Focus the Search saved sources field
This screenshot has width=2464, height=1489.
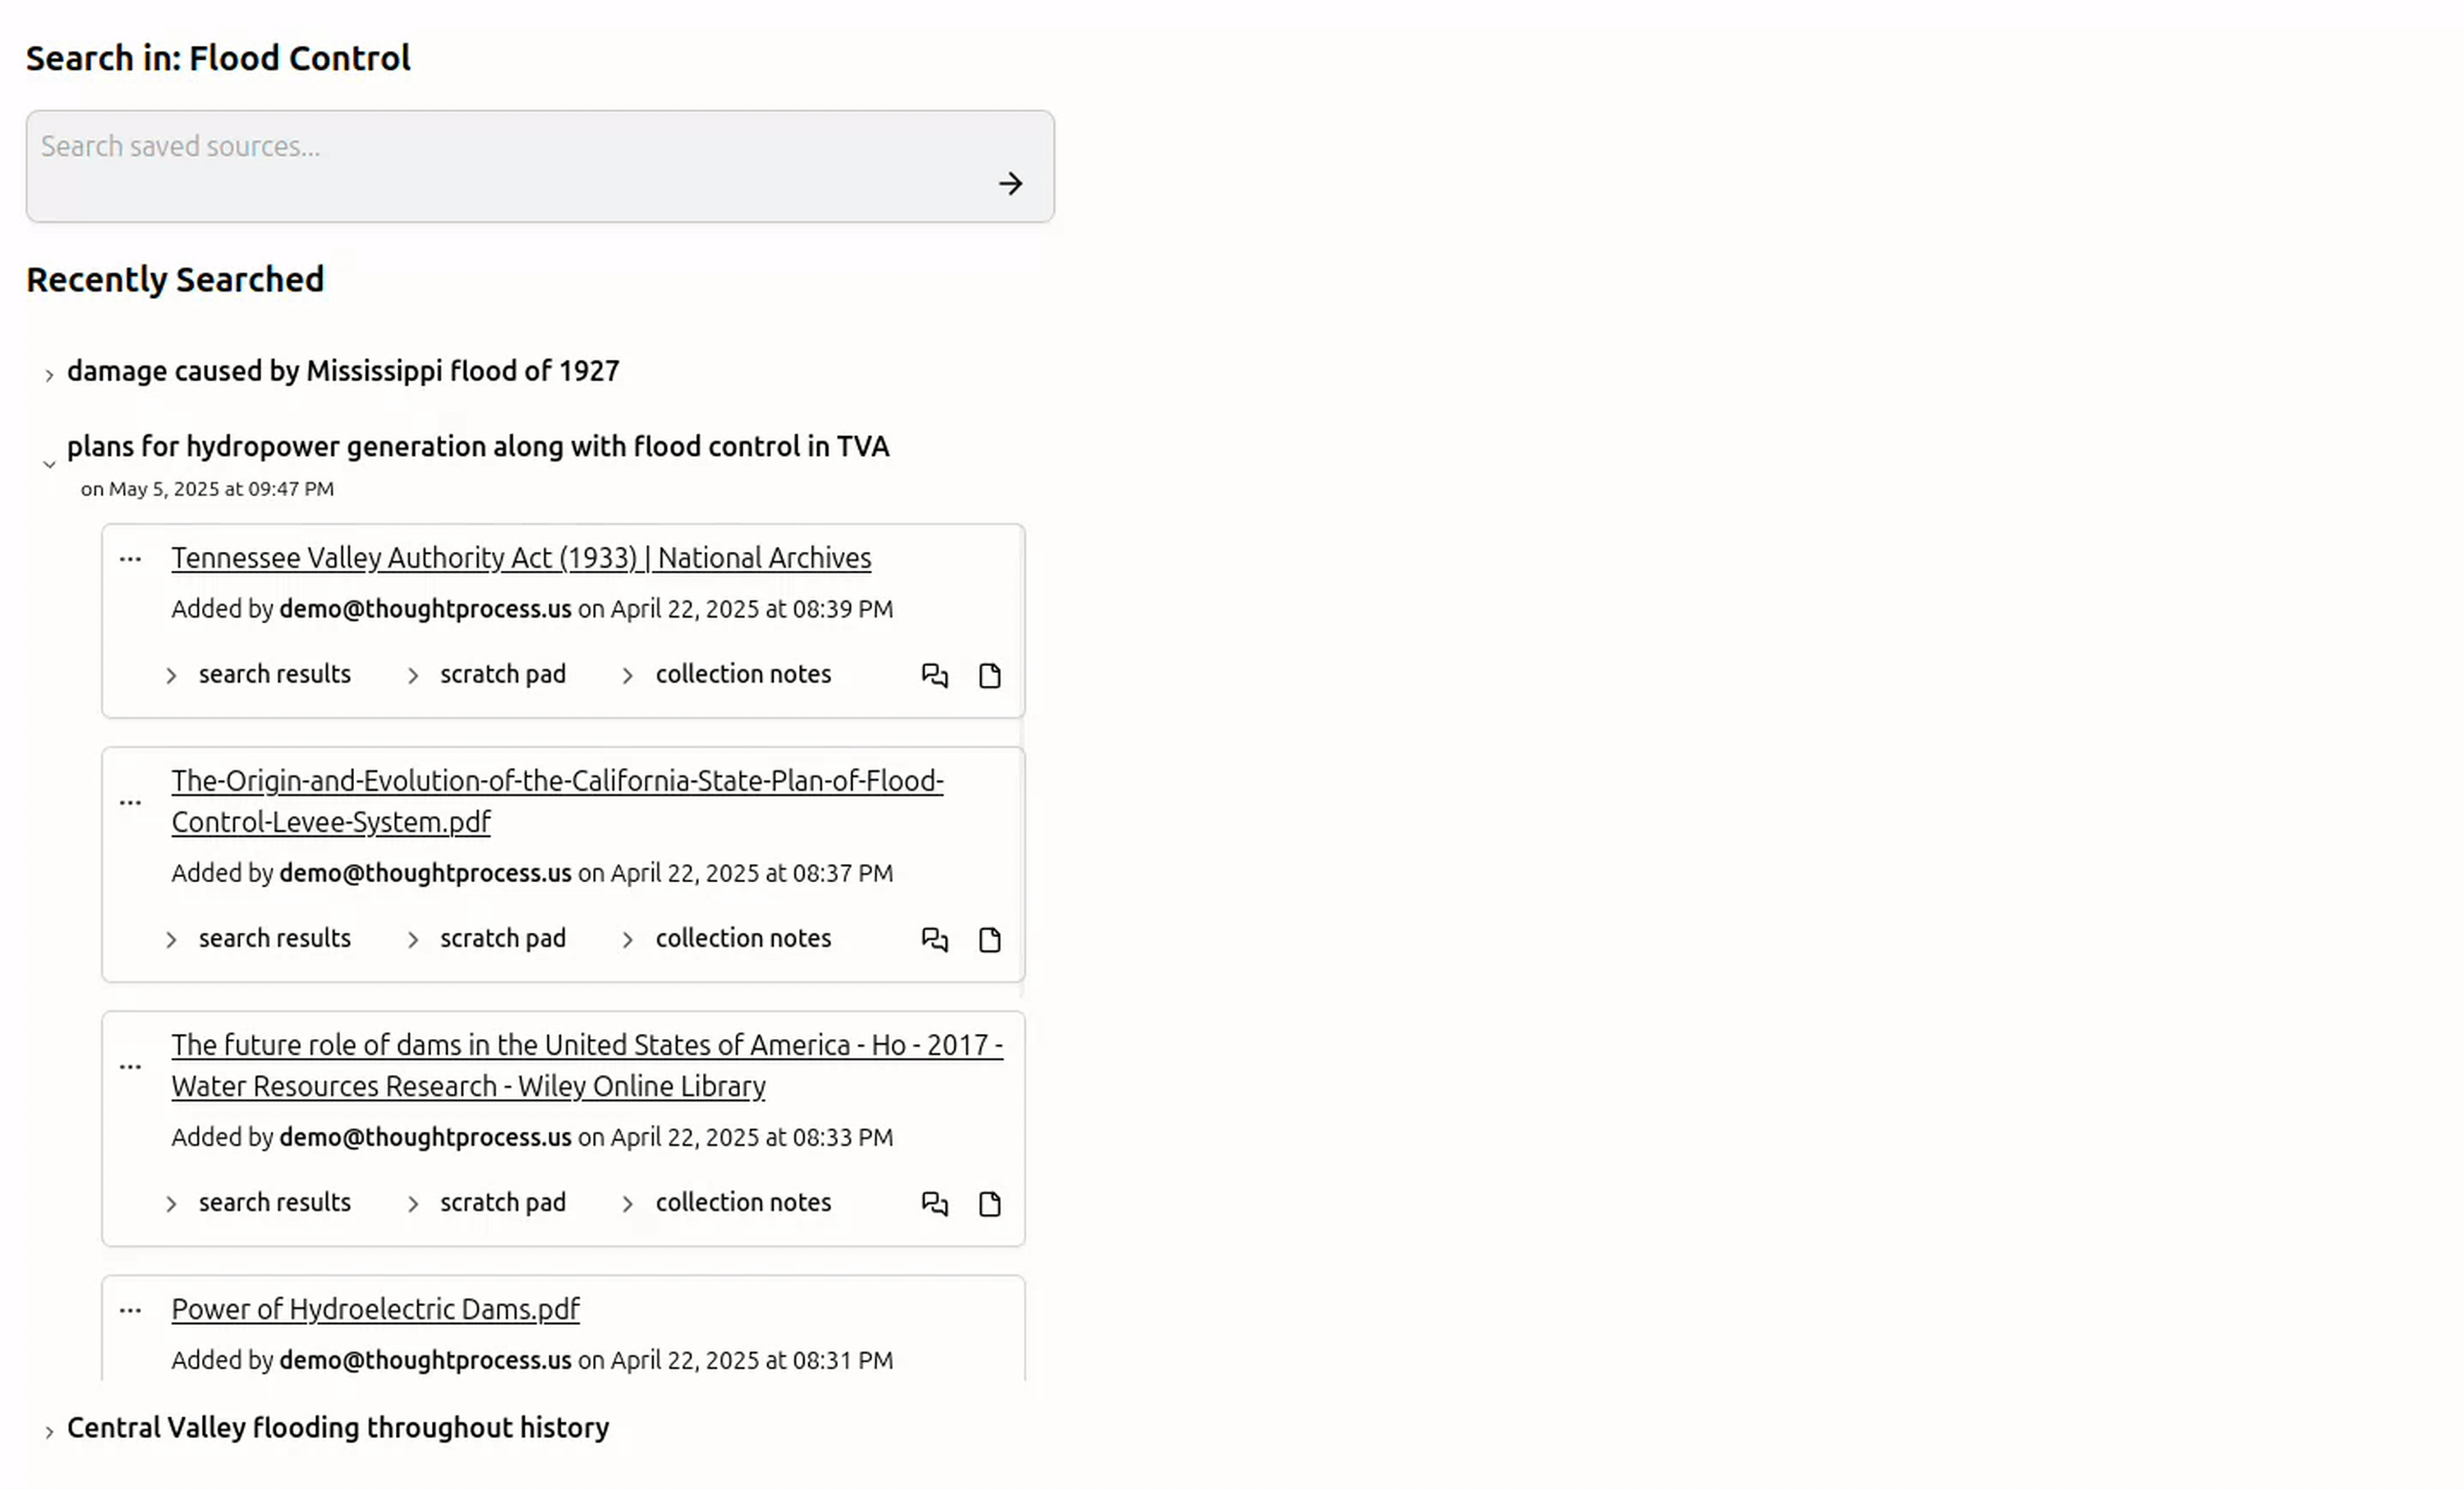point(540,166)
